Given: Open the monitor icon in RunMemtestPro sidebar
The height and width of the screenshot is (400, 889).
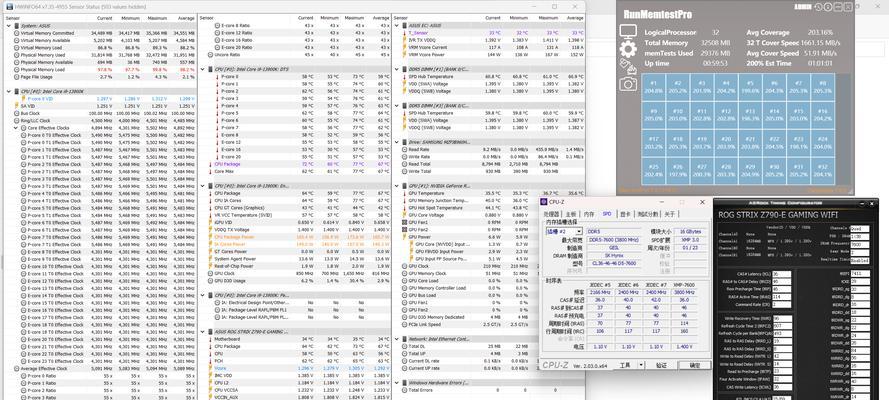Looking at the screenshot, I should 628,31.
